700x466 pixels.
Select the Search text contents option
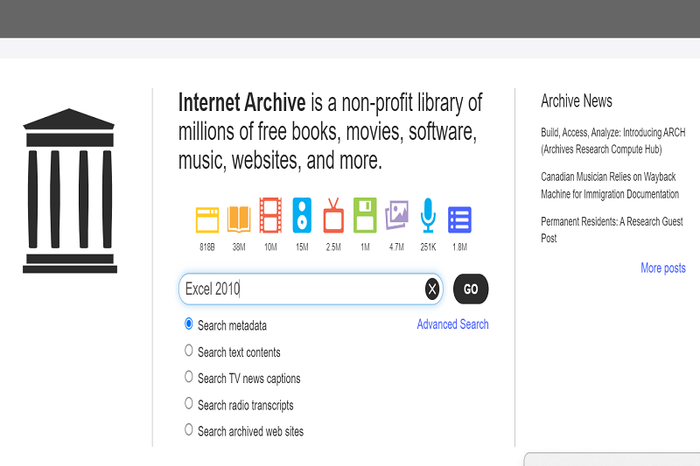[189, 350]
